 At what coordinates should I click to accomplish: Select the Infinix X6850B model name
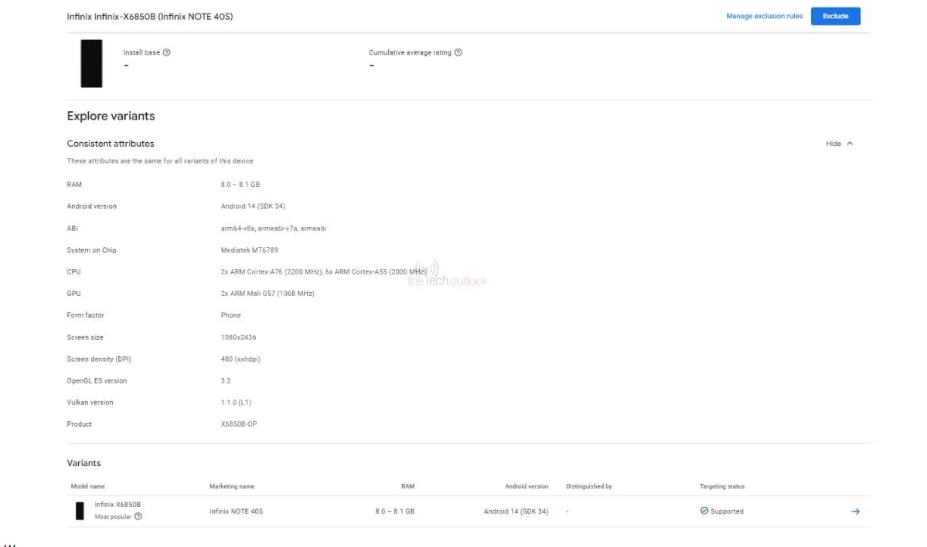pyautogui.click(x=117, y=504)
